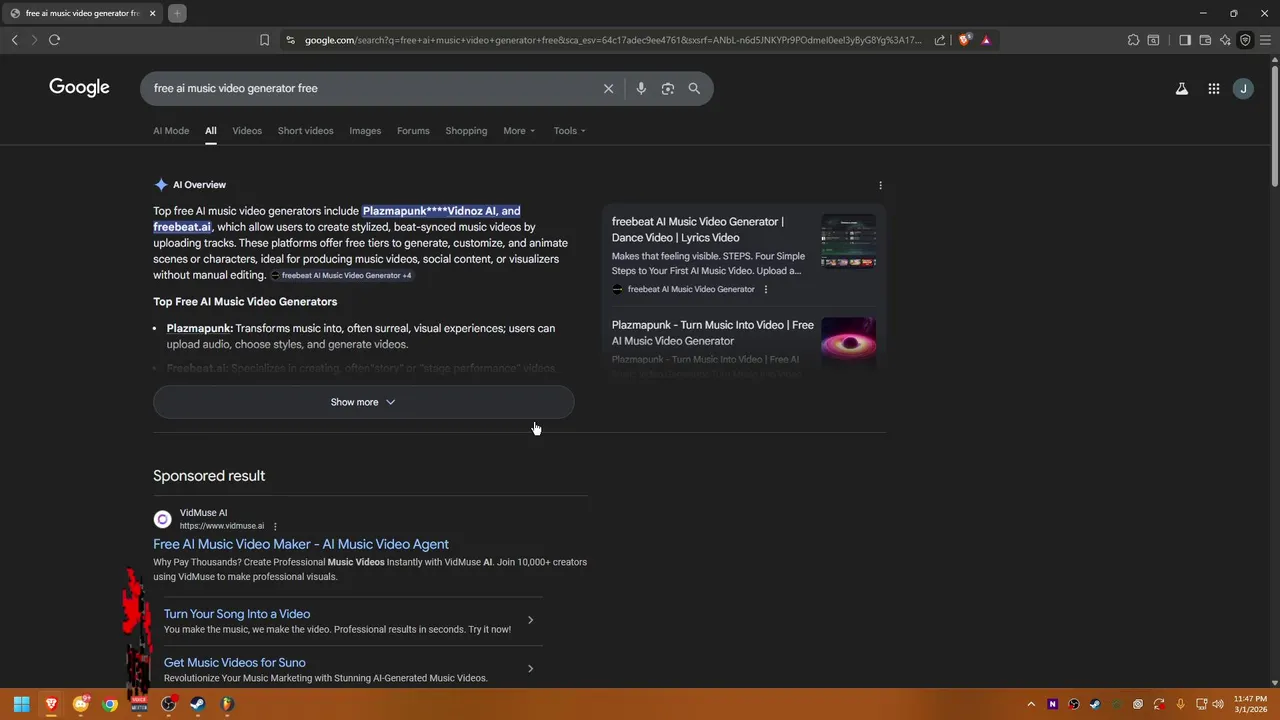
Task: Submit search with magnifier icon
Action: tap(694, 88)
